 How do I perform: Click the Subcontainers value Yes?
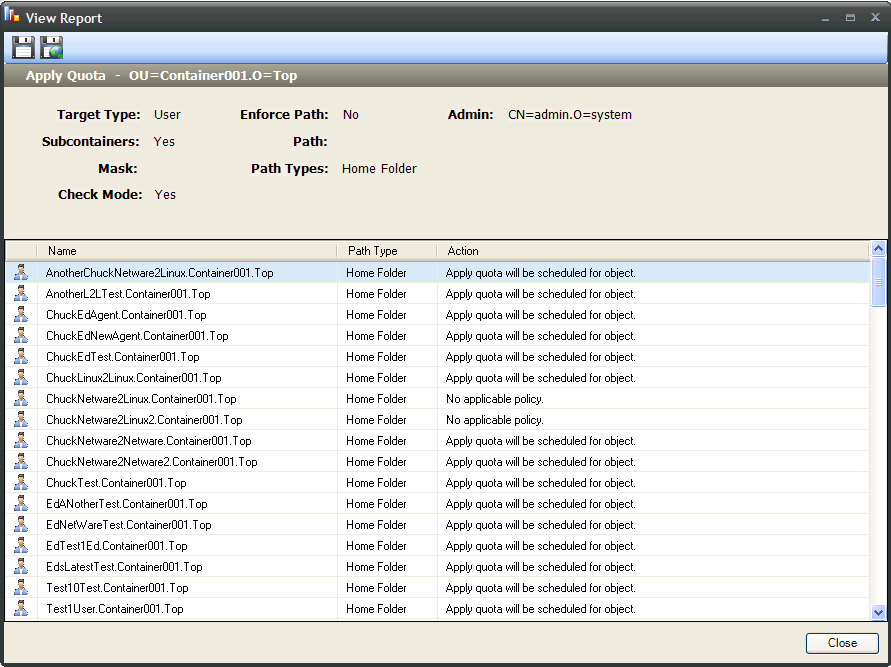click(x=164, y=141)
